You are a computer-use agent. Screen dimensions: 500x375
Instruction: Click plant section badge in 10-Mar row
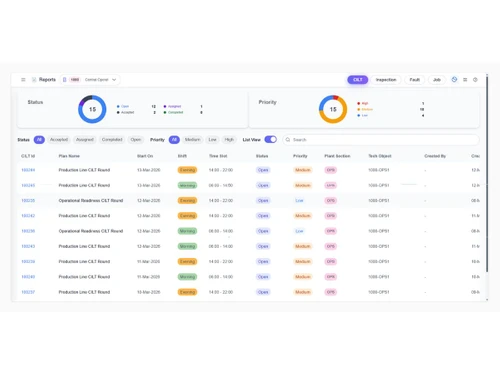(x=331, y=292)
